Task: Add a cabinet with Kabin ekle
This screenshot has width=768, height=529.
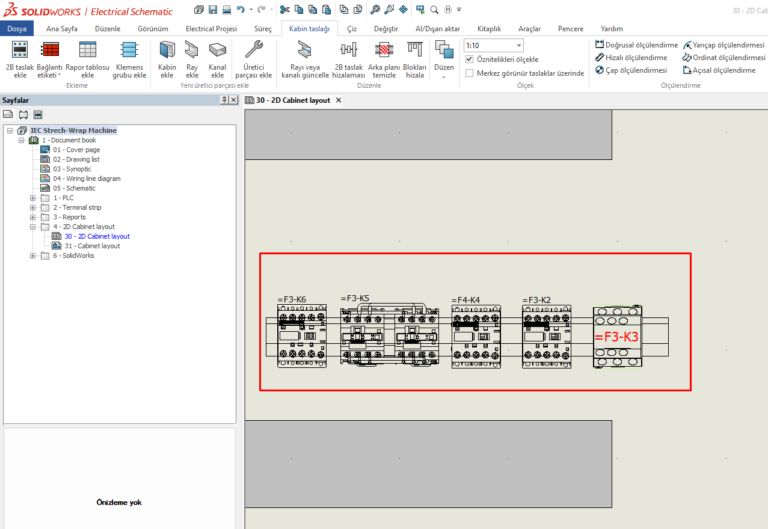Action: 167,50
